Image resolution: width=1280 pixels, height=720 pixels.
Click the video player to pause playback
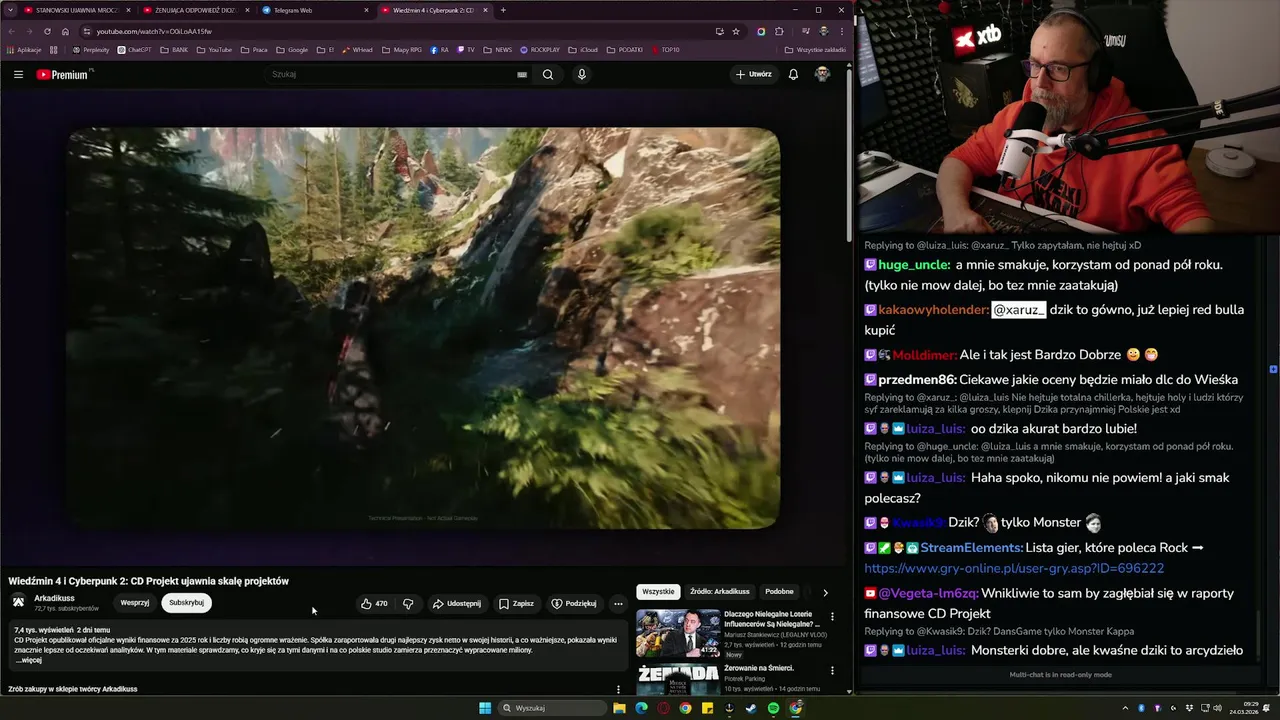424,328
